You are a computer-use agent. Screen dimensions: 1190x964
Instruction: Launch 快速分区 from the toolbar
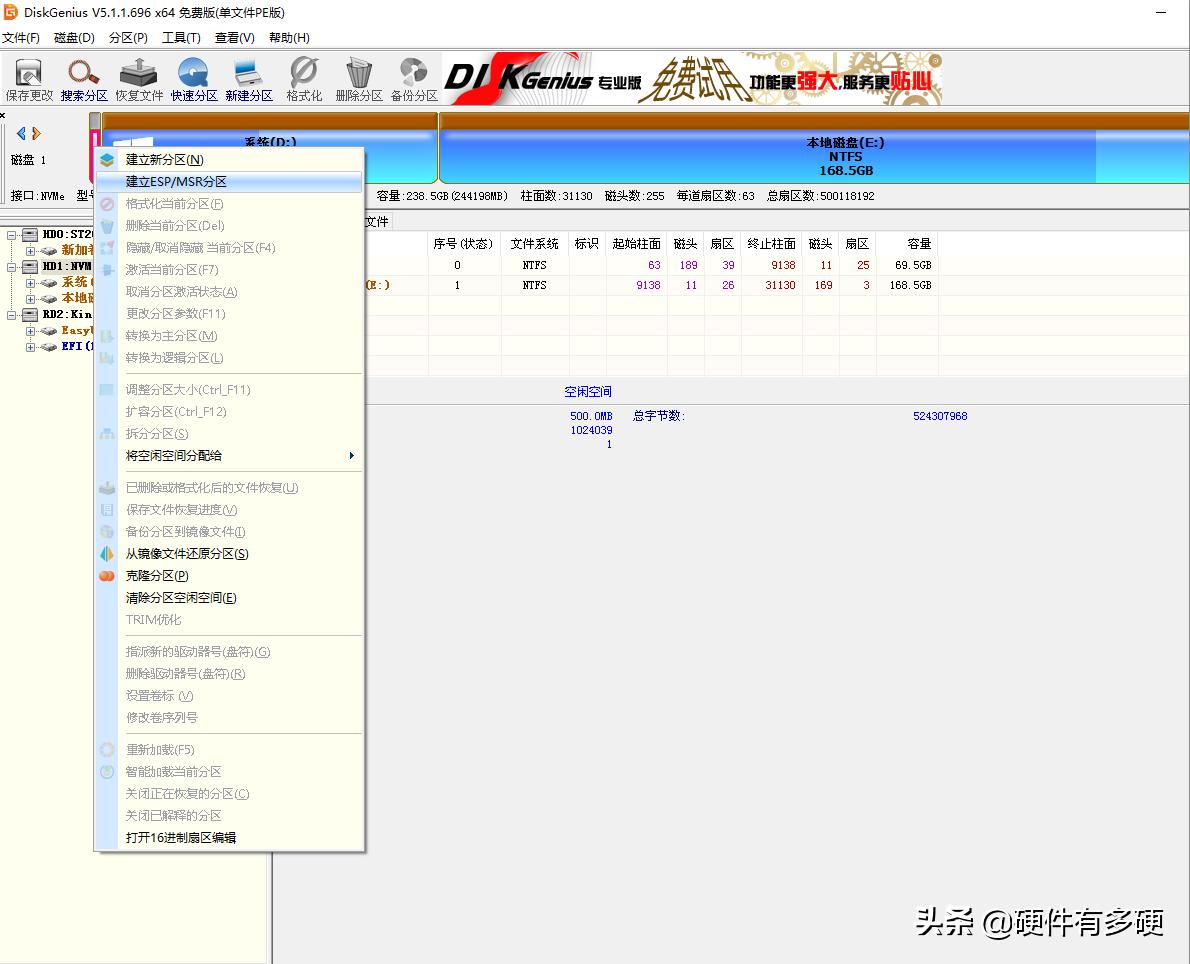pos(193,78)
